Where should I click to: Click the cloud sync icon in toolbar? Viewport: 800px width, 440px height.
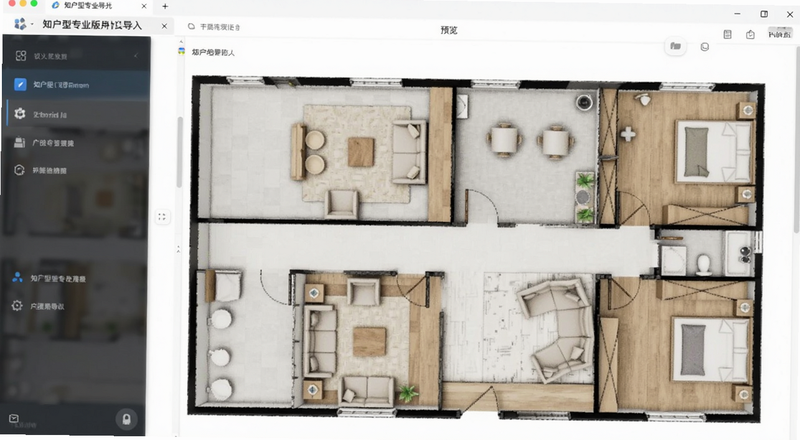191,27
